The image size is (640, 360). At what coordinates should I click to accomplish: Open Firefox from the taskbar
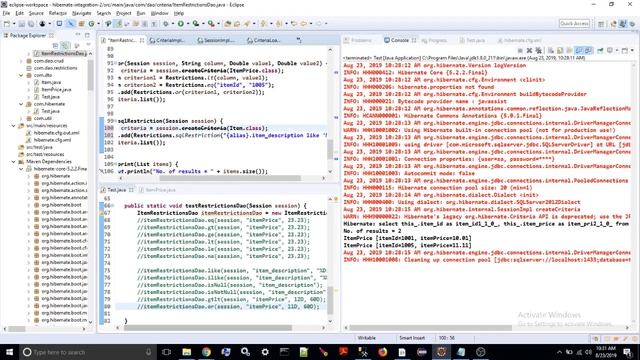tap(382, 352)
